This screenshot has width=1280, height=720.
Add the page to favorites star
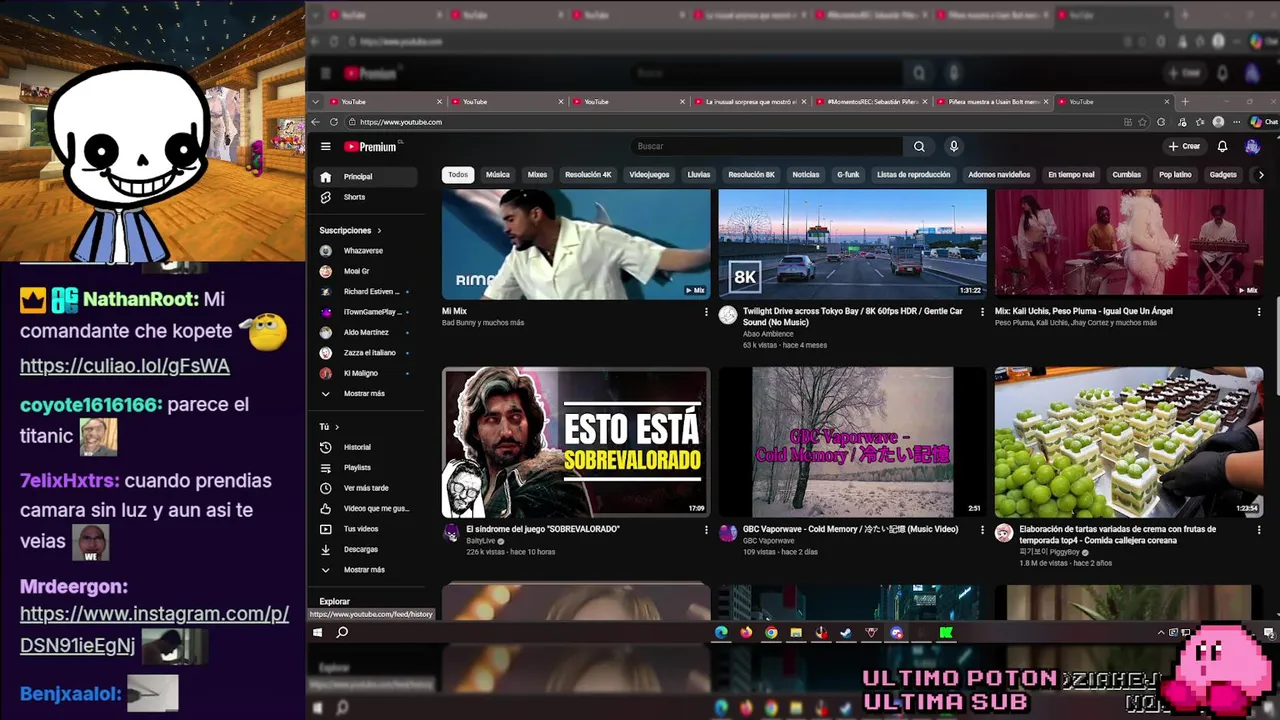tap(1143, 122)
